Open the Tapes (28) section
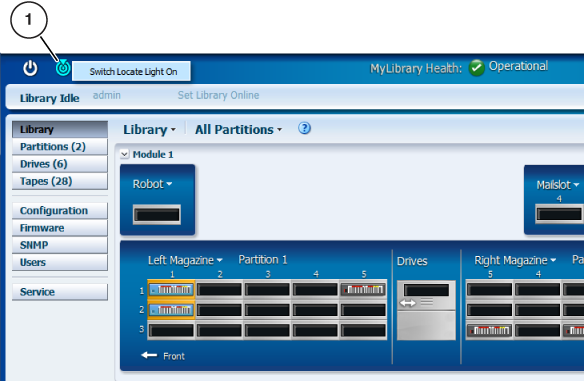This screenshot has width=584, height=381. click(60, 181)
